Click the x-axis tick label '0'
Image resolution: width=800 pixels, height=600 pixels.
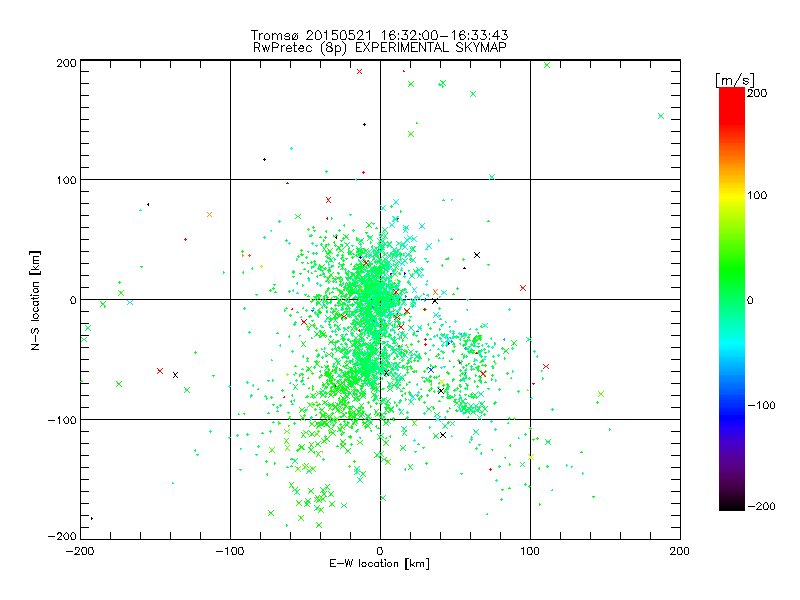tap(380, 552)
